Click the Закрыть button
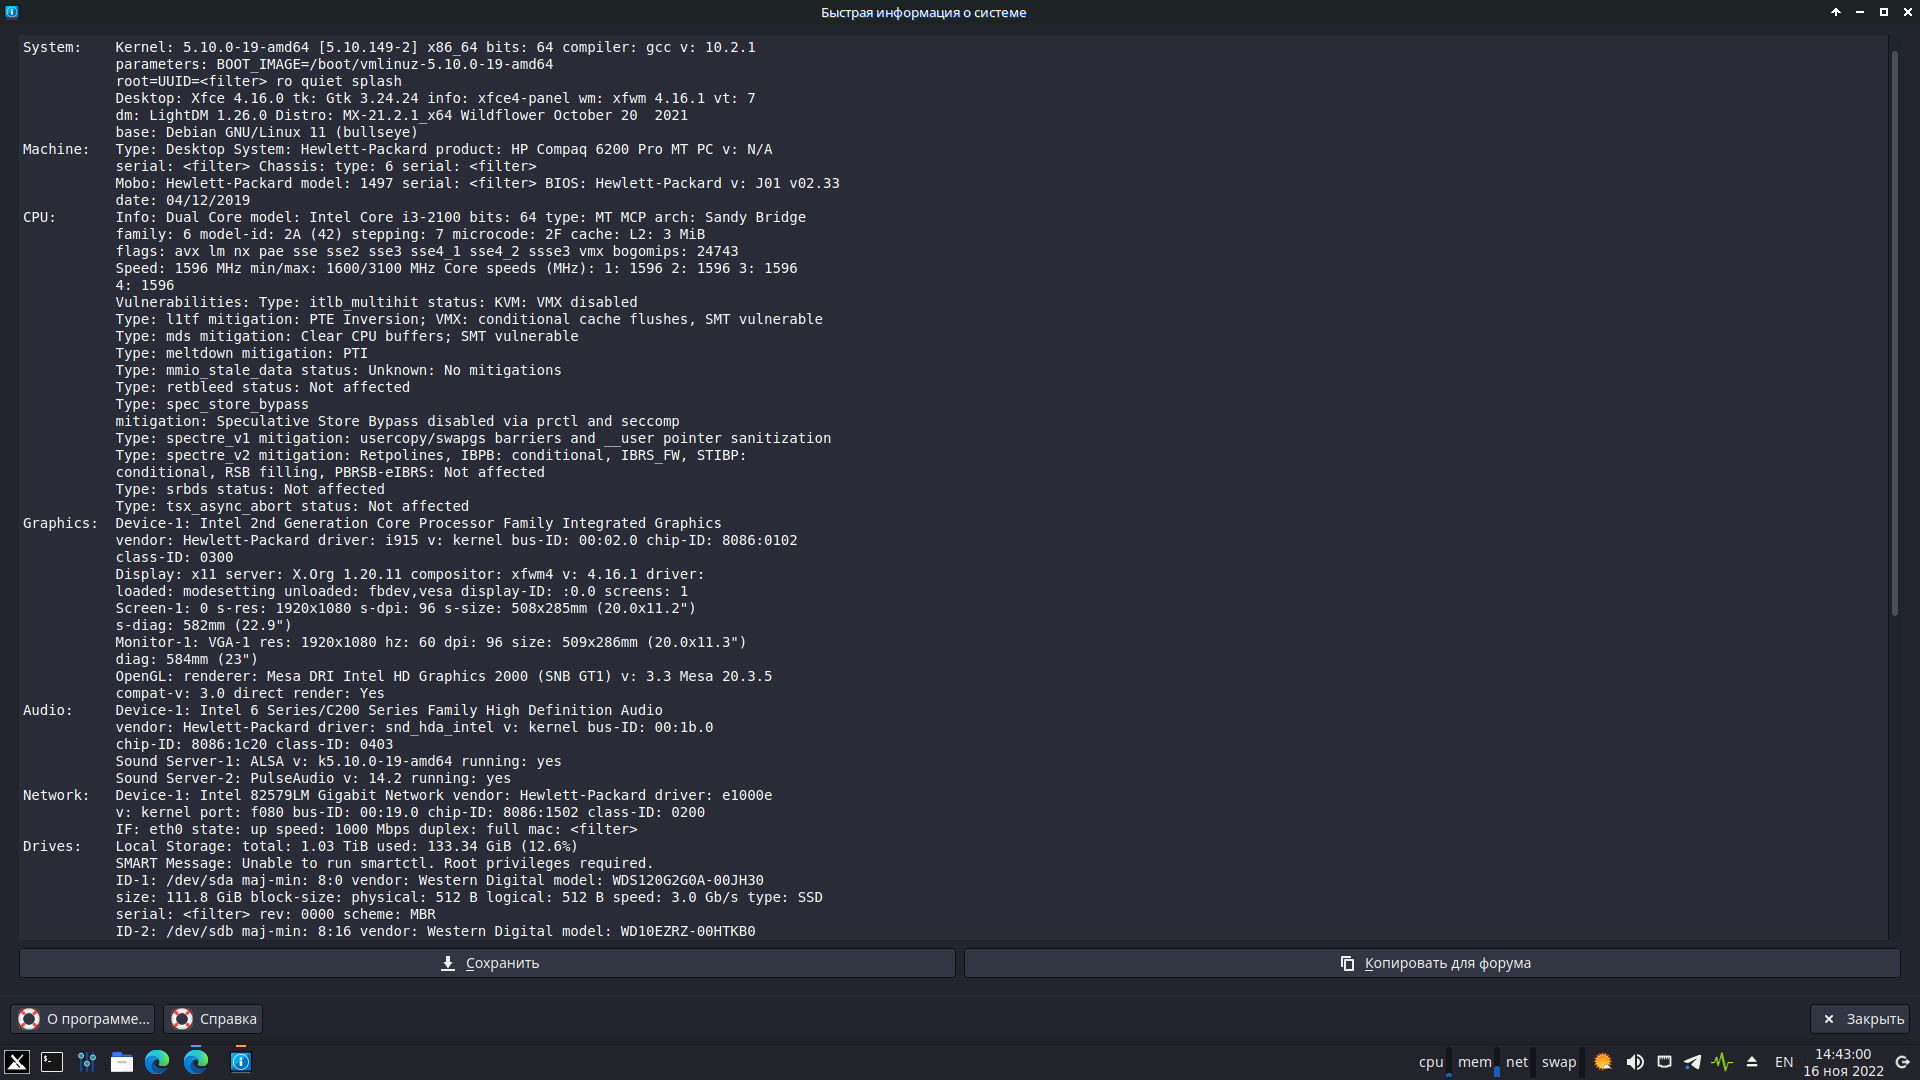 click(1860, 1019)
